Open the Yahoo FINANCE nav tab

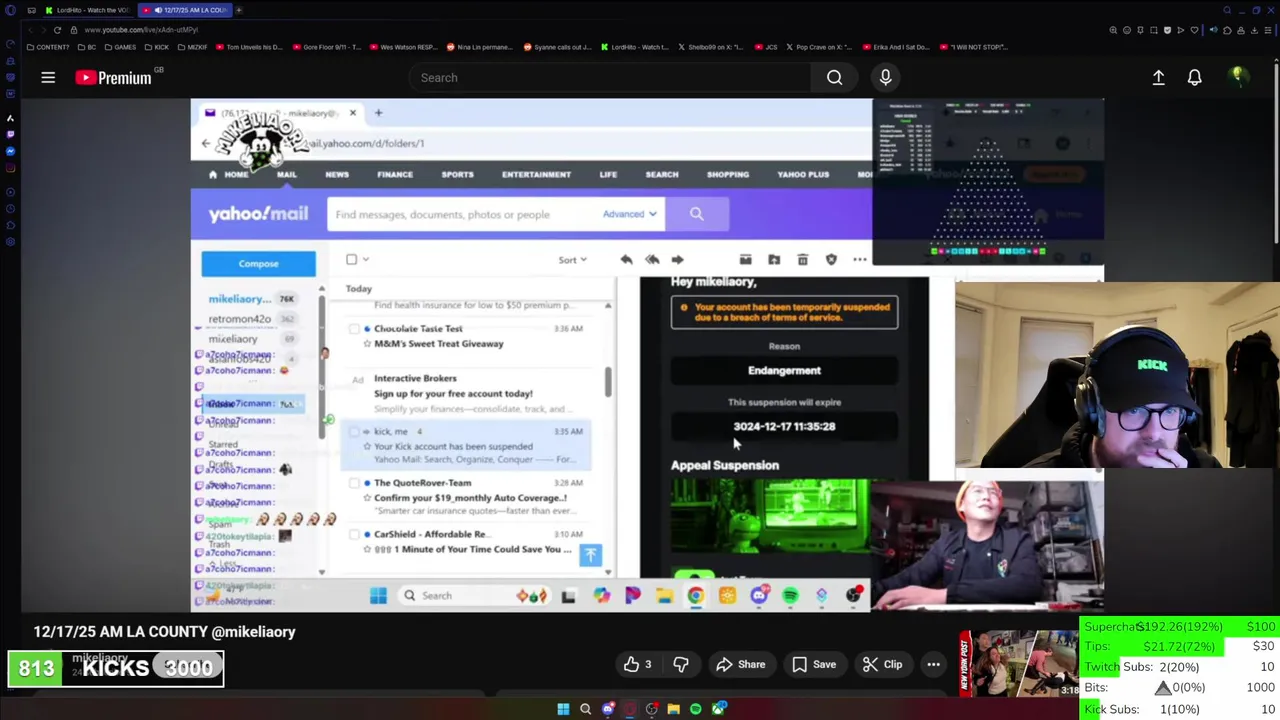(x=395, y=174)
